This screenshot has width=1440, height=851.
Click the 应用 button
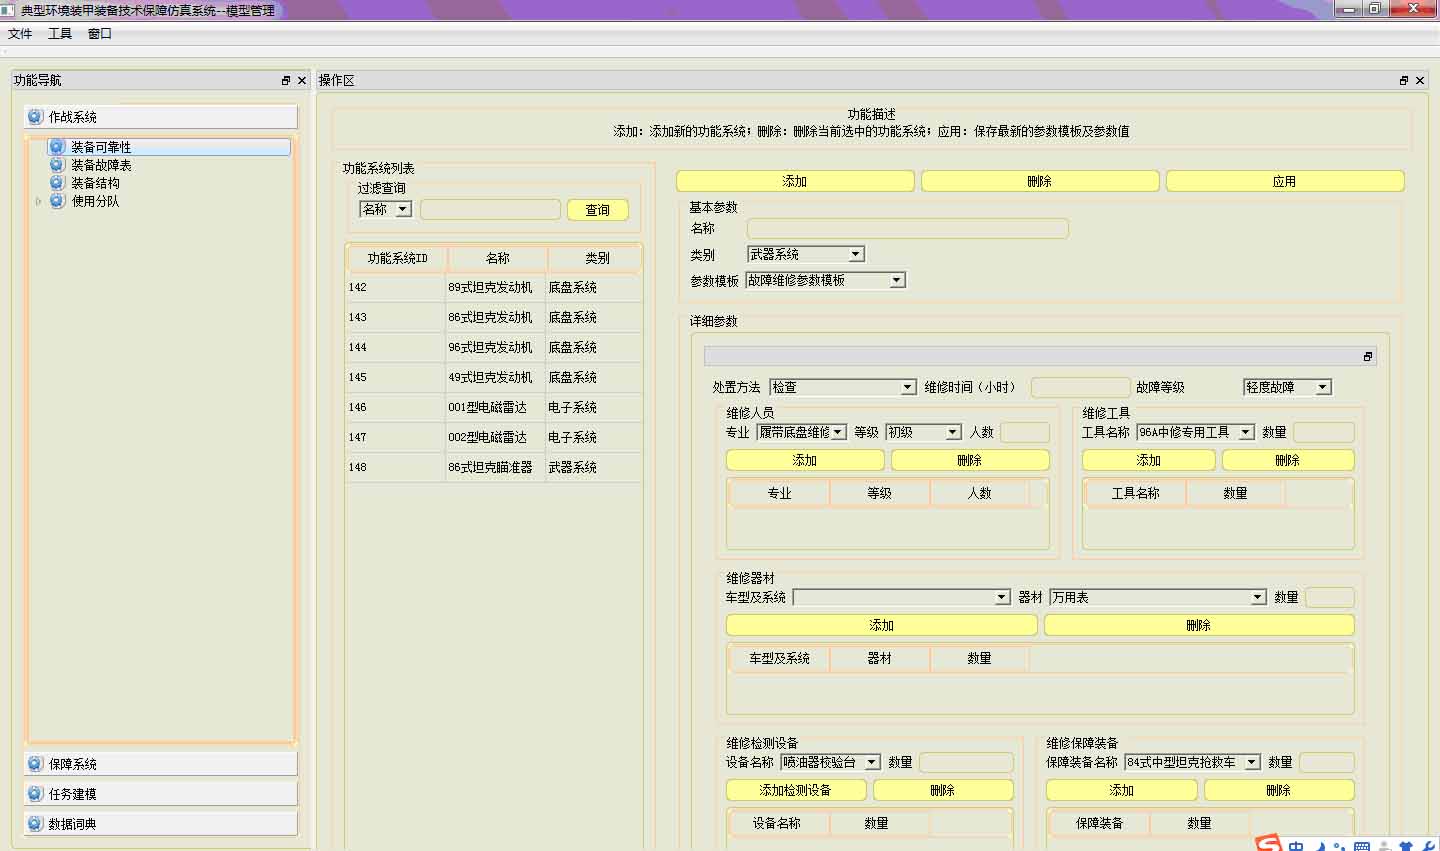coord(1285,181)
